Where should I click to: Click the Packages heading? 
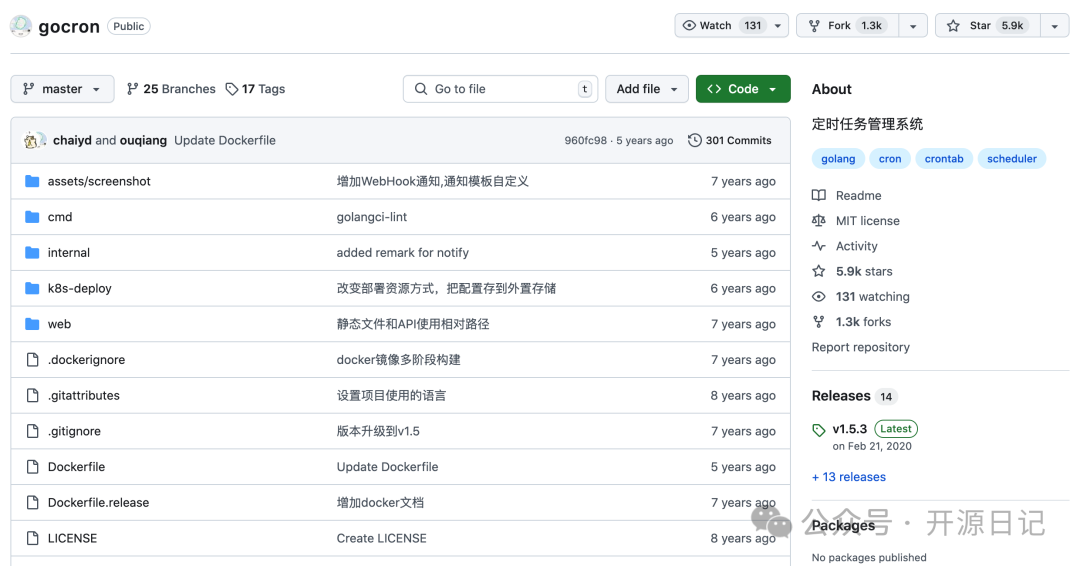pyautogui.click(x=843, y=526)
